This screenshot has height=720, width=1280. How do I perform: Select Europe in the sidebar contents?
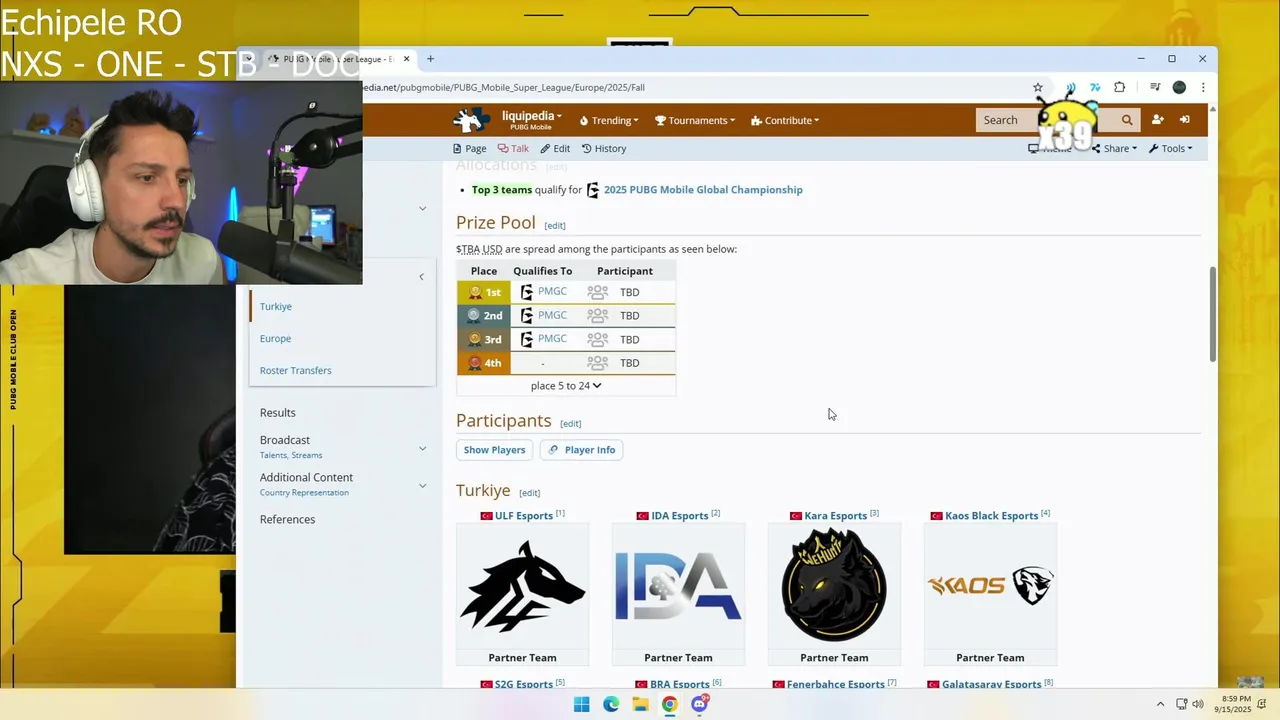pyautogui.click(x=275, y=338)
